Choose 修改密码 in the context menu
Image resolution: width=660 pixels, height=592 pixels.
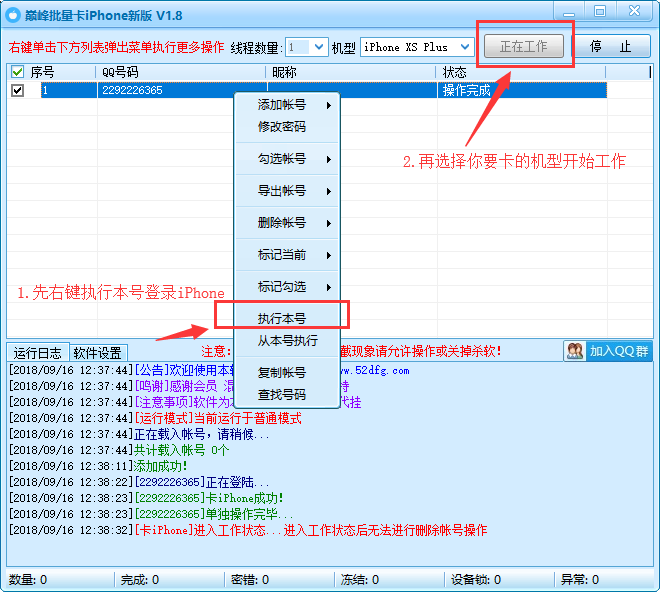coord(281,127)
